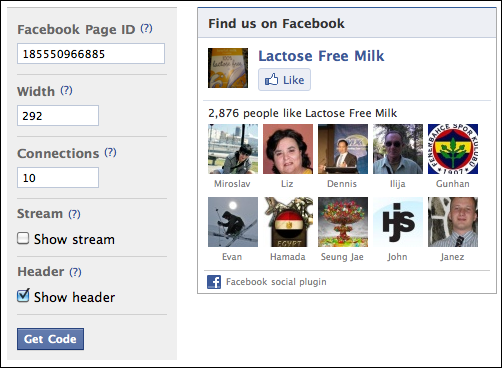Show help for the Connections field
Viewport: 502px width, 368px height.
[110, 153]
